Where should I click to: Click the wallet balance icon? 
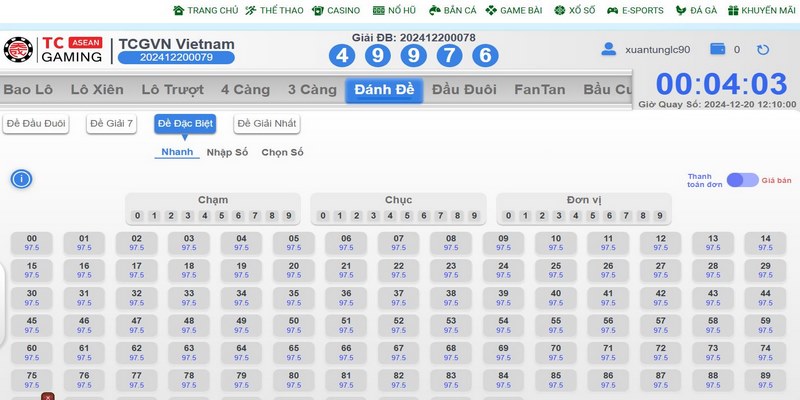click(x=717, y=49)
